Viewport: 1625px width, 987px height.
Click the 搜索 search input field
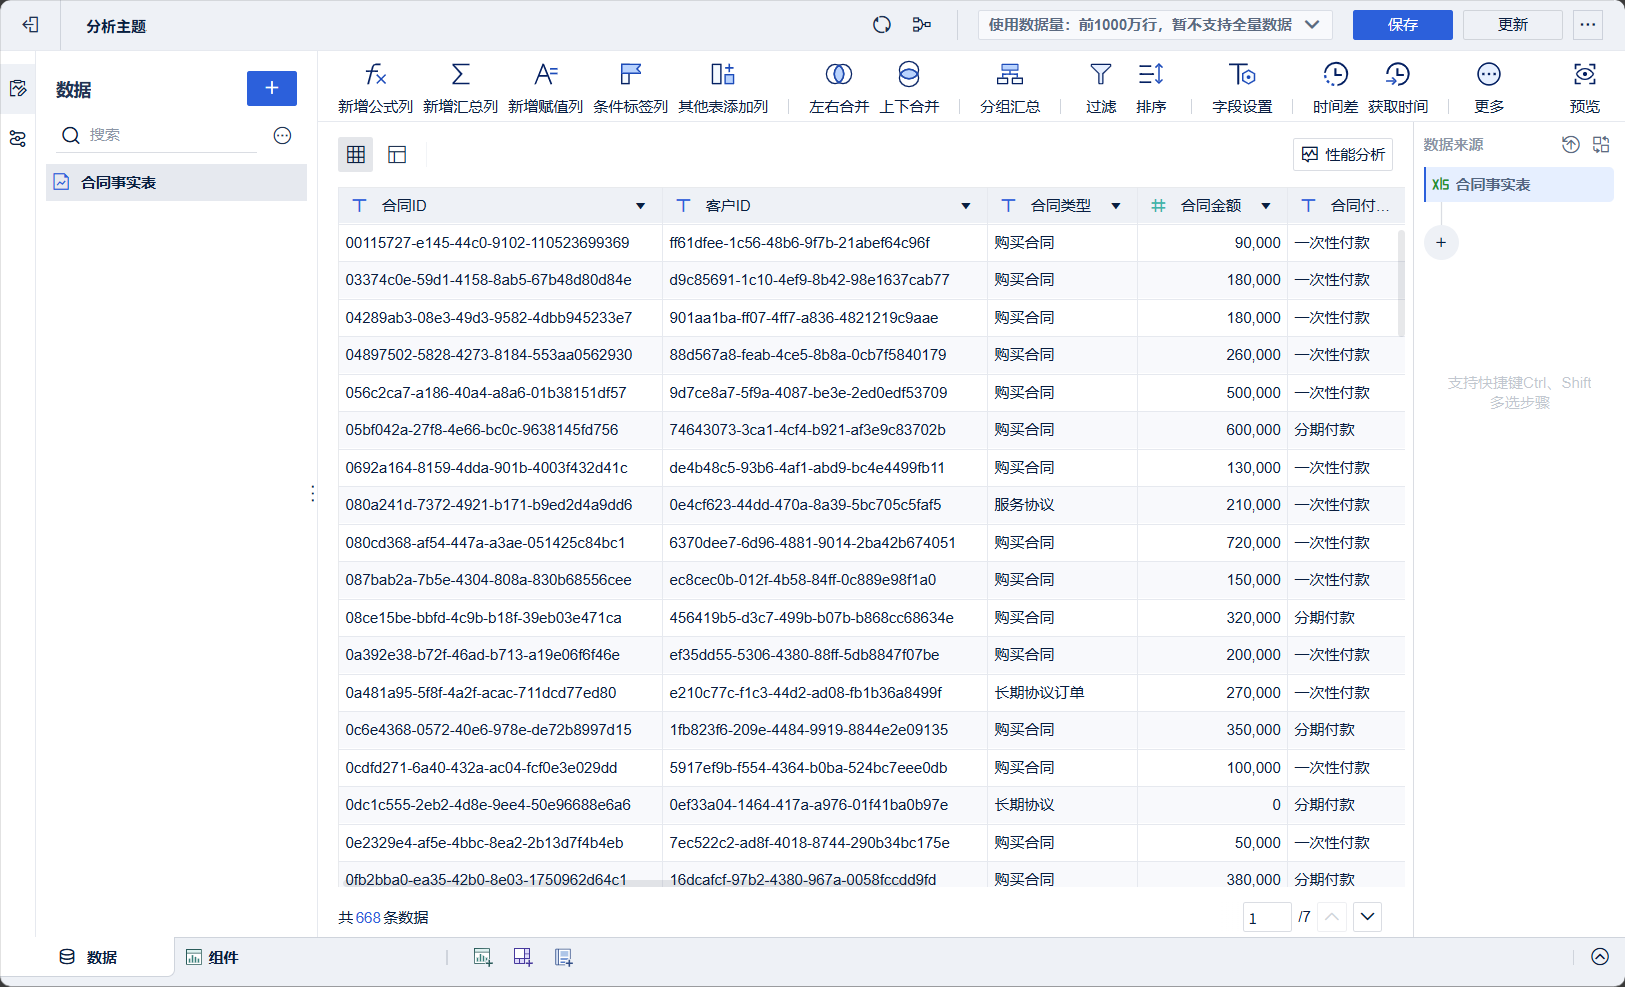click(x=170, y=135)
